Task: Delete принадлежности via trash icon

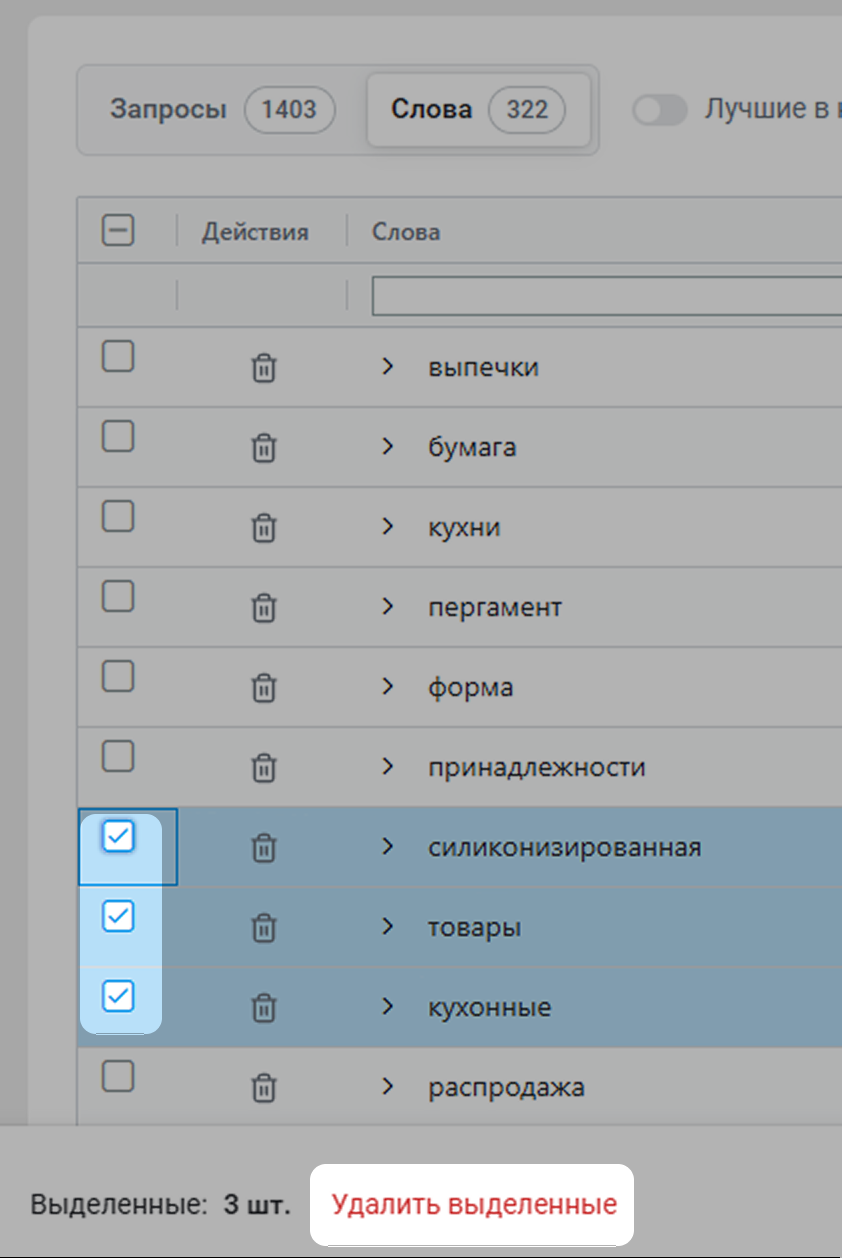Action: (263, 768)
